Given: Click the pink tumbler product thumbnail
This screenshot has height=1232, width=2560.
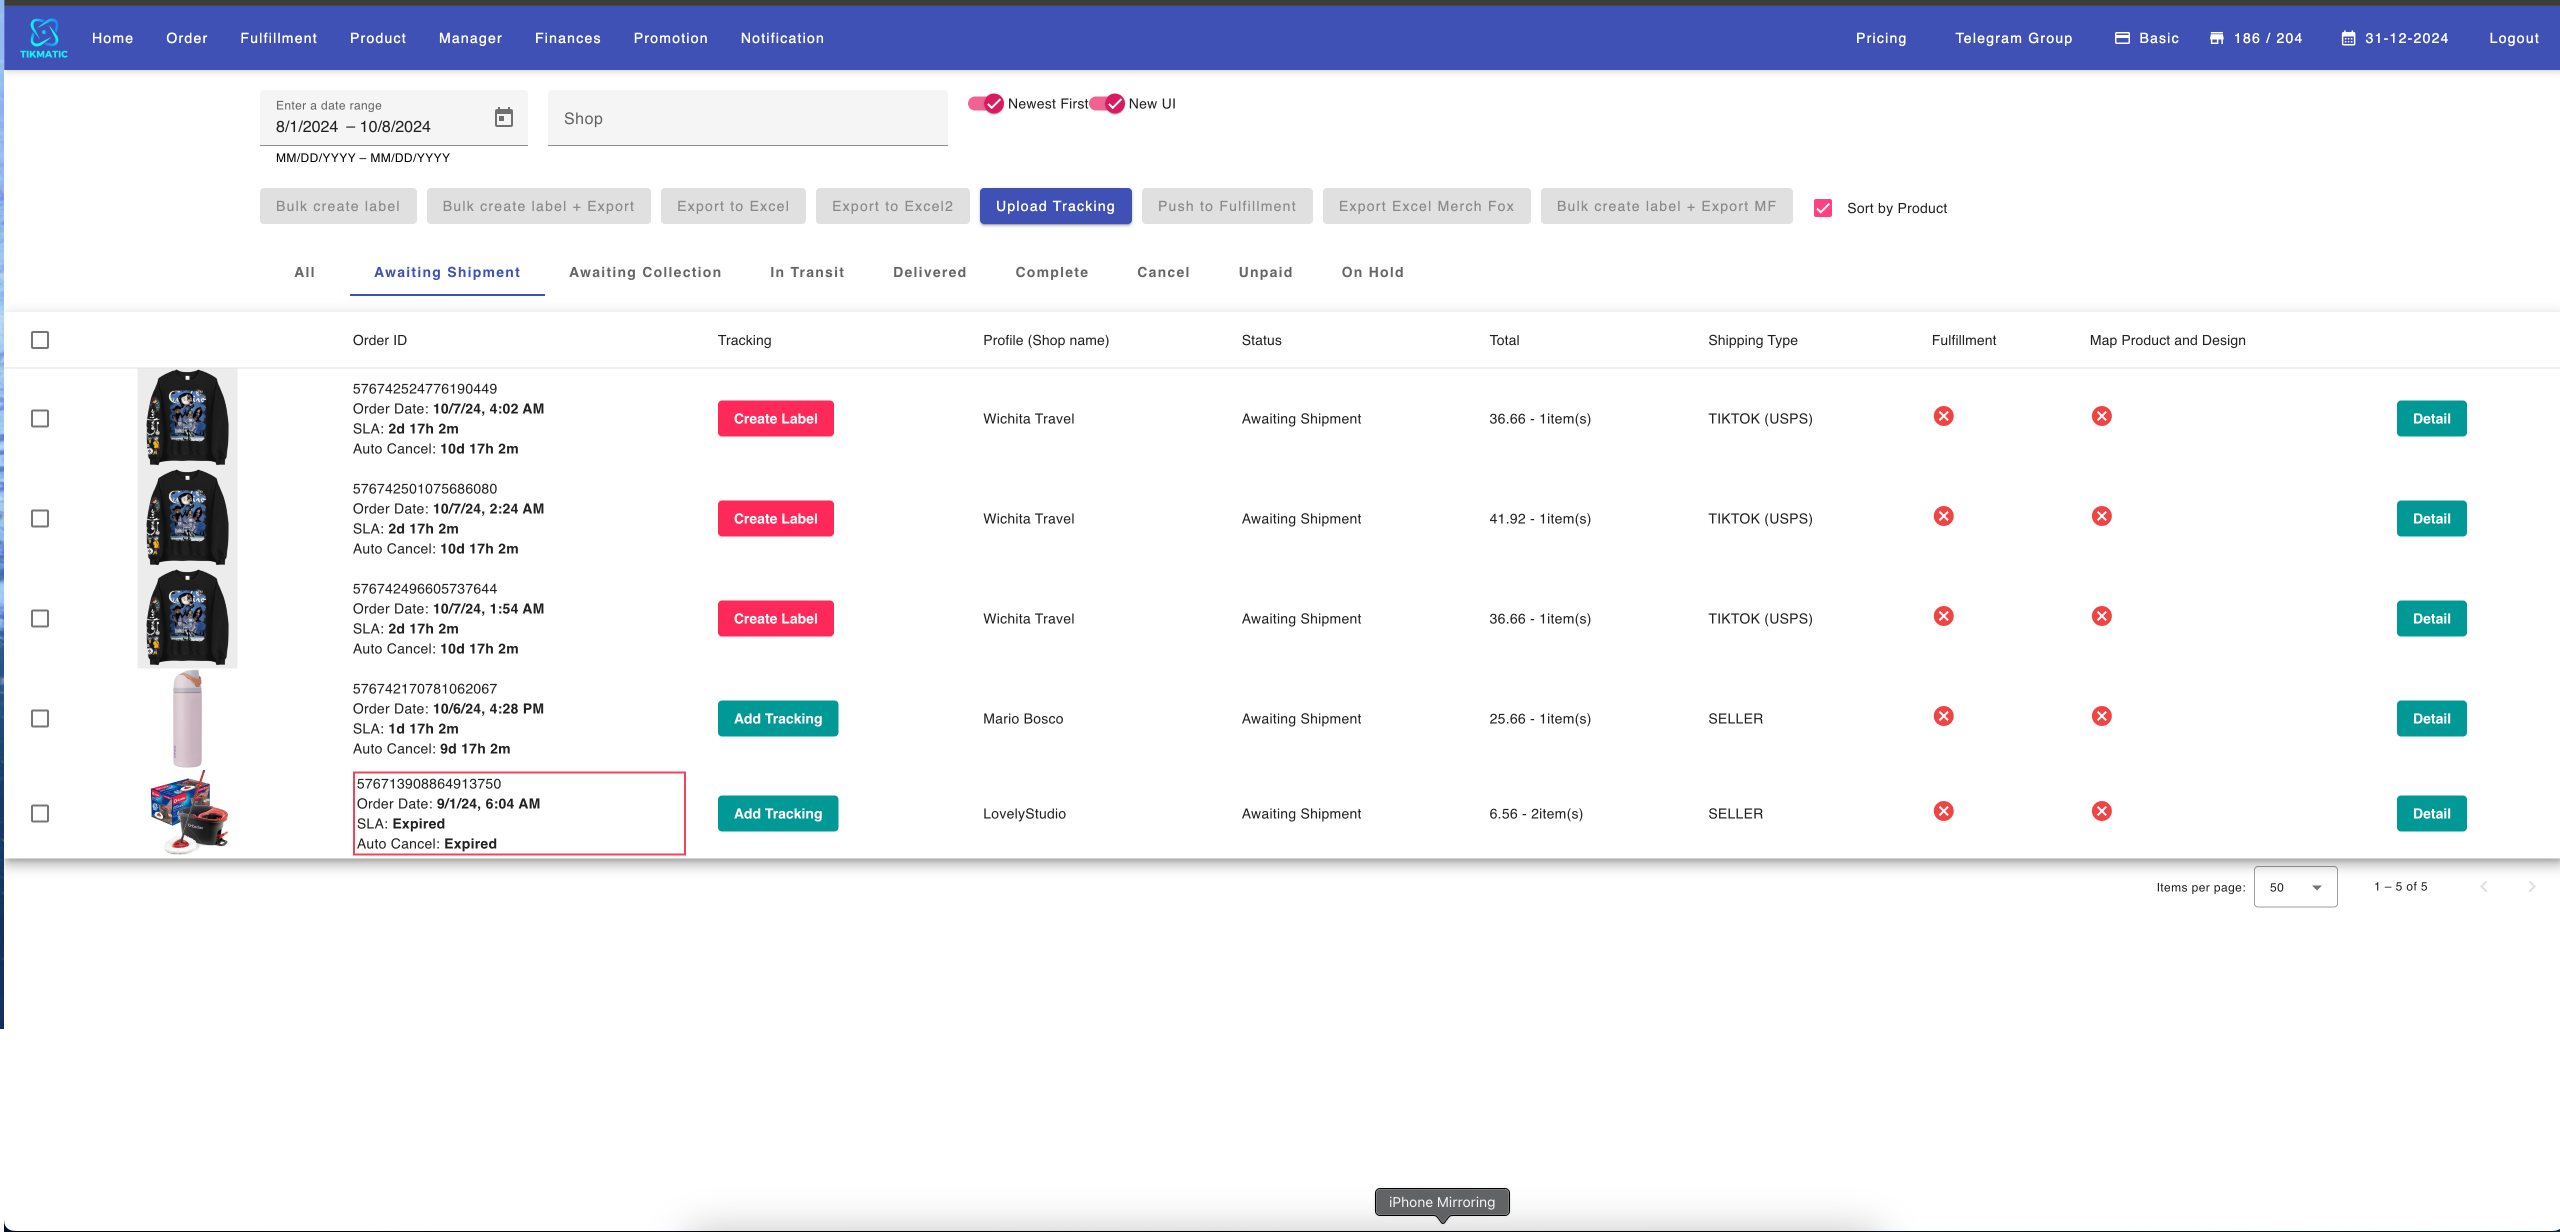Looking at the screenshot, I should coord(187,718).
